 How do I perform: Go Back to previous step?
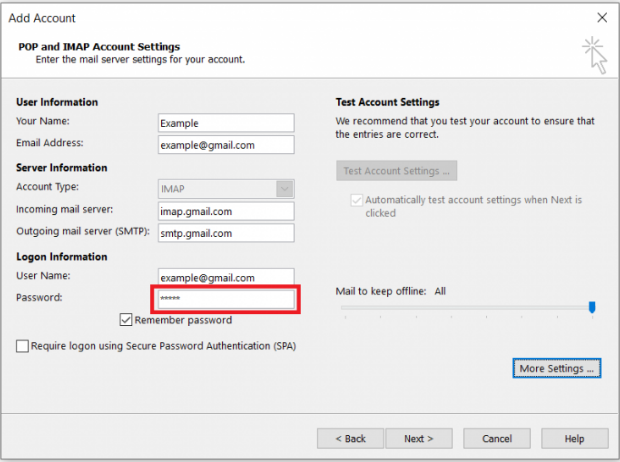point(350,438)
